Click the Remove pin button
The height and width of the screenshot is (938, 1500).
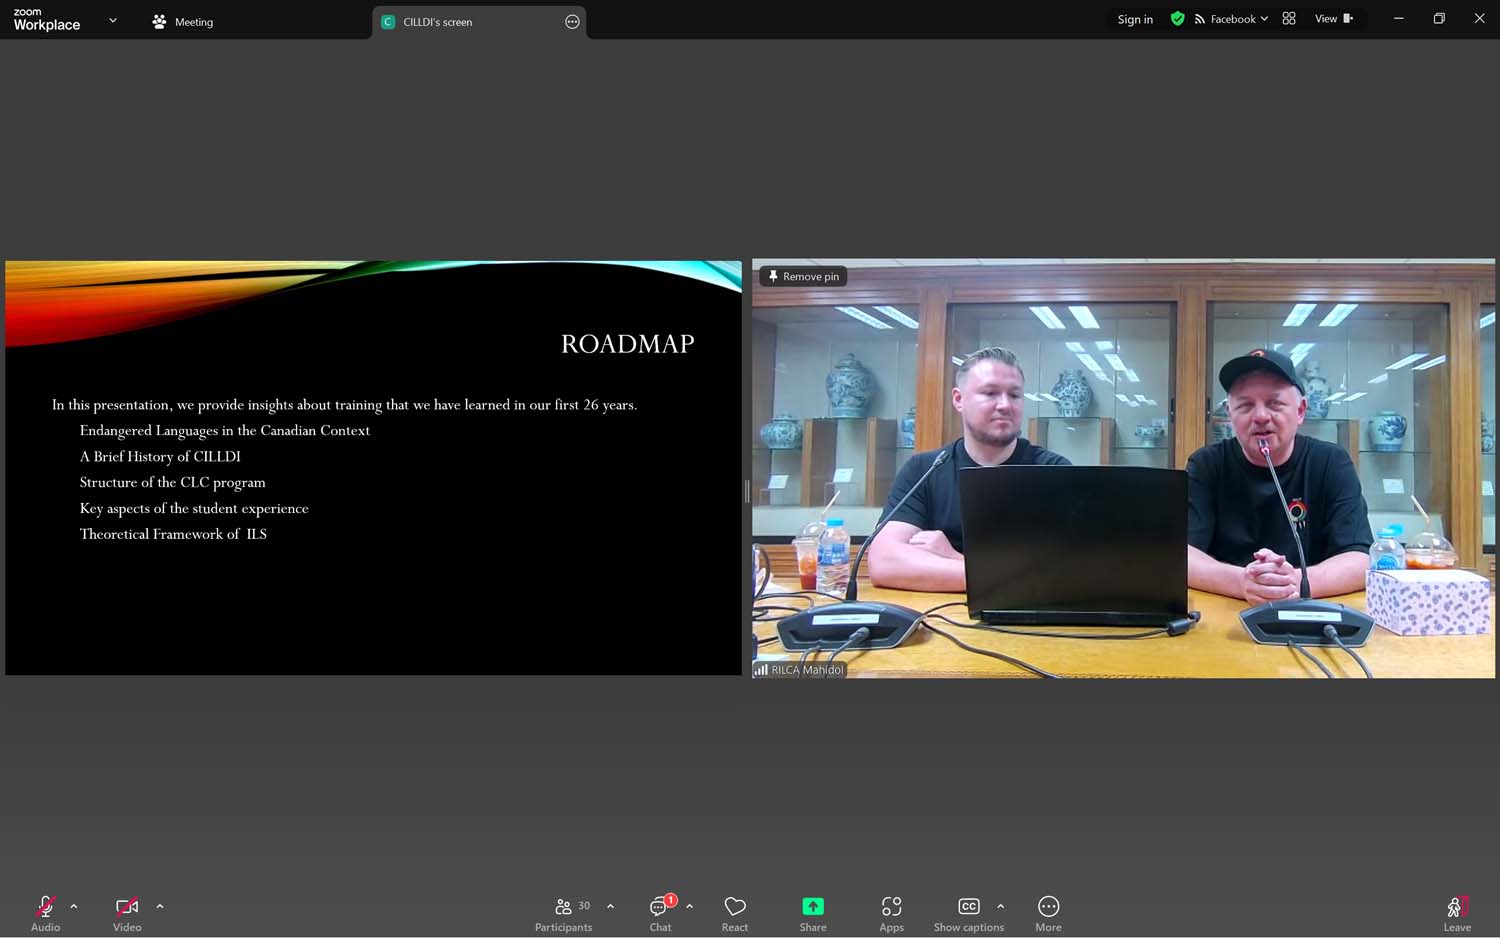click(803, 277)
